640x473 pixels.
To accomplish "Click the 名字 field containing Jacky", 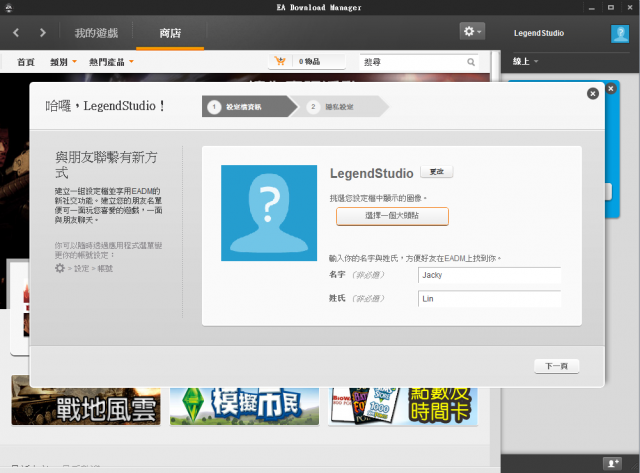I will coord(489,274).
